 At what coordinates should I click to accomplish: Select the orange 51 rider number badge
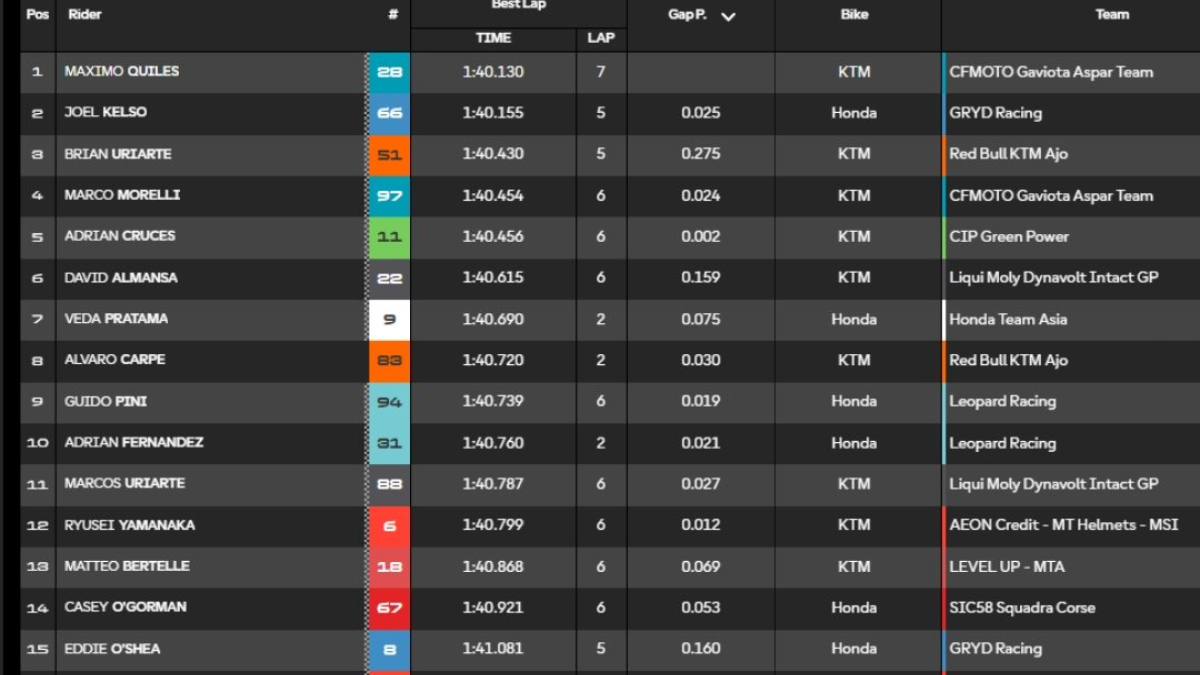tap(389, 154)
